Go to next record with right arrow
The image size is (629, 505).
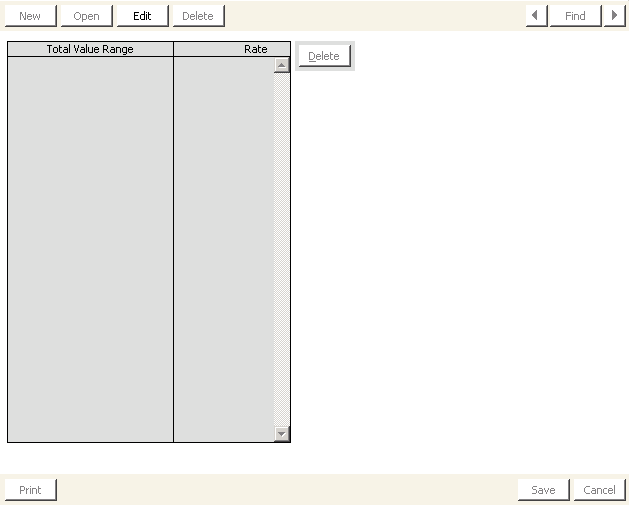pyautogui.click(x=614, y=16)
